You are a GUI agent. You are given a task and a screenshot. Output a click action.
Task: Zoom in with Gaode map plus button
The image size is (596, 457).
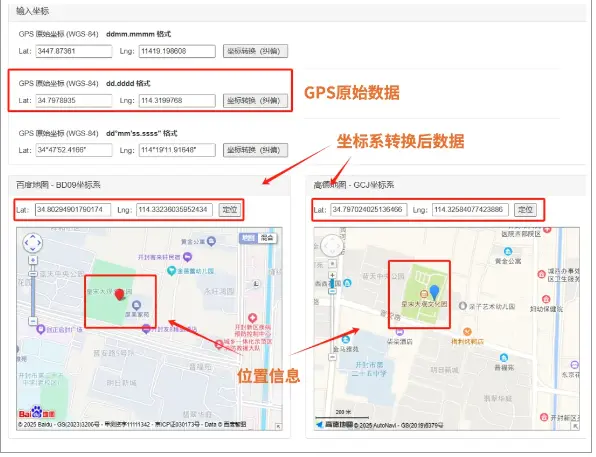point(333,275)
